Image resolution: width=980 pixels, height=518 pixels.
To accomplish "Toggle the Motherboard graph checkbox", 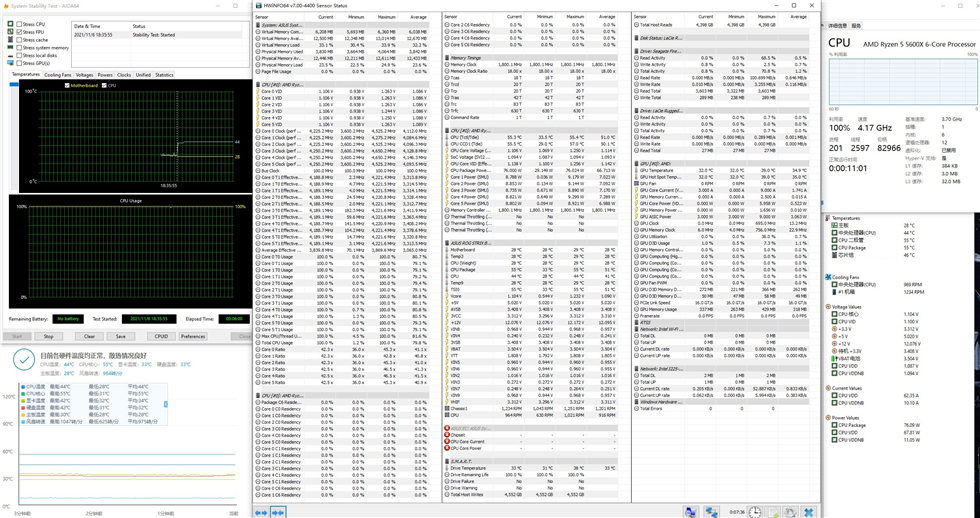I will (x=67, y=86).
